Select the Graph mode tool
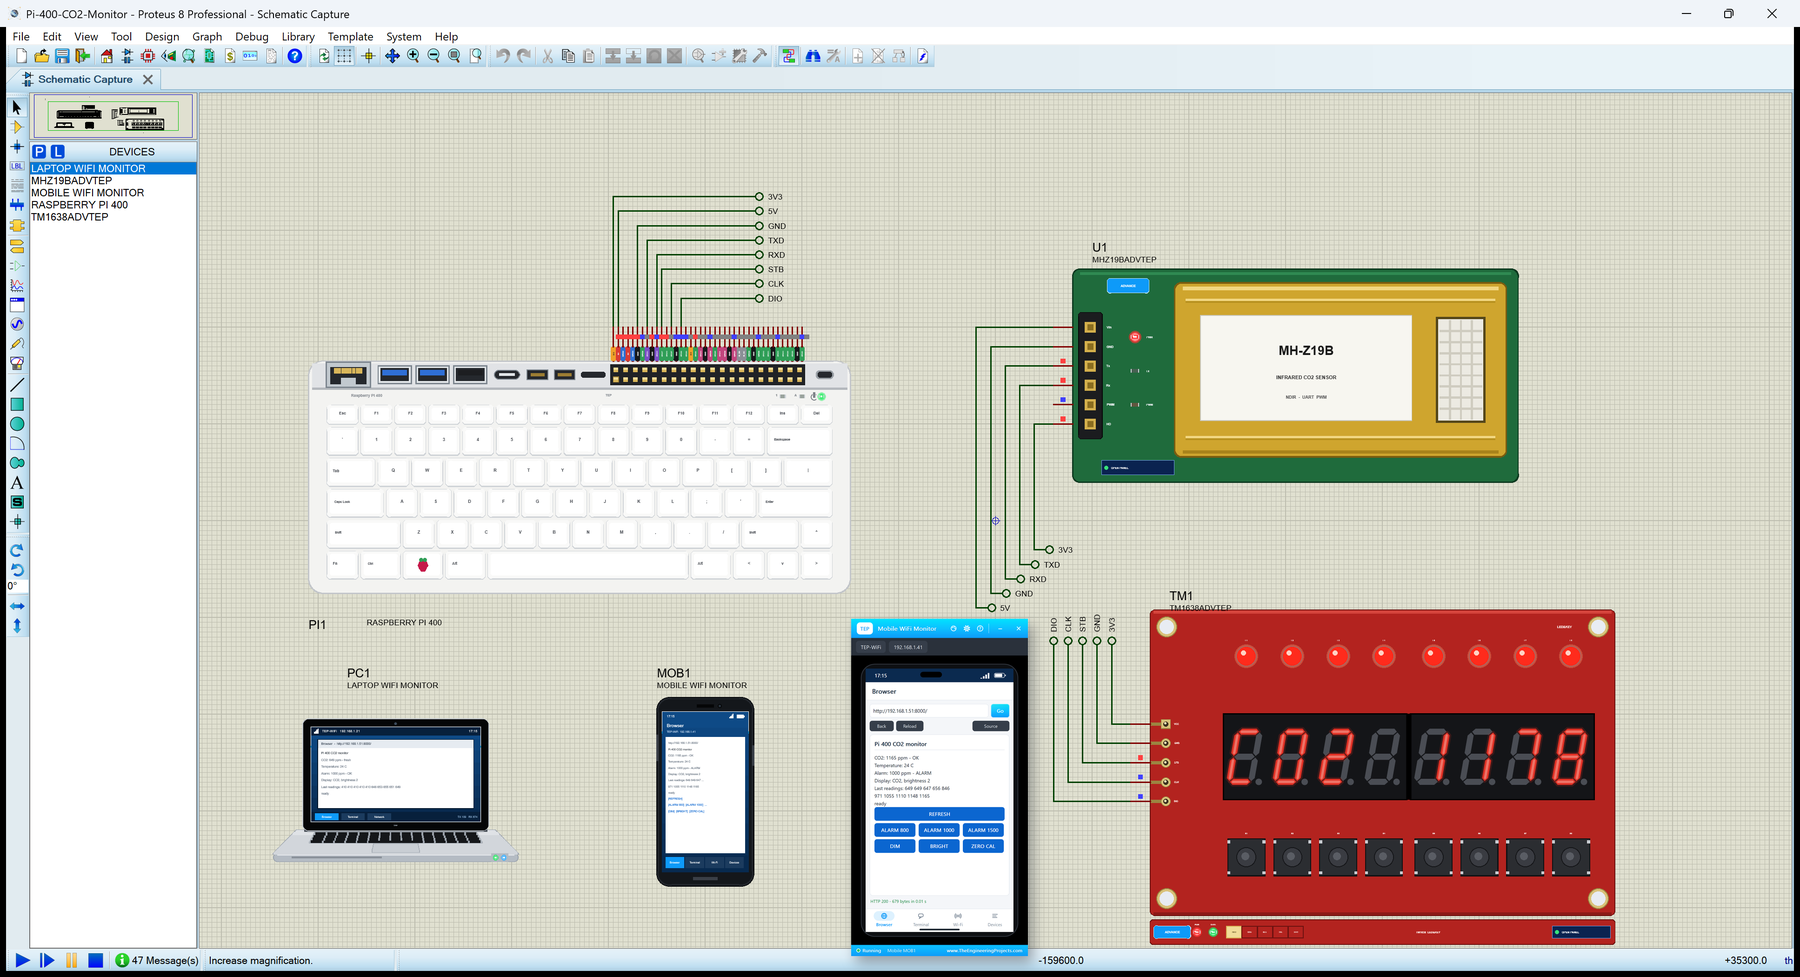The height and width of the screenshot is (977, 1800). 17,285
